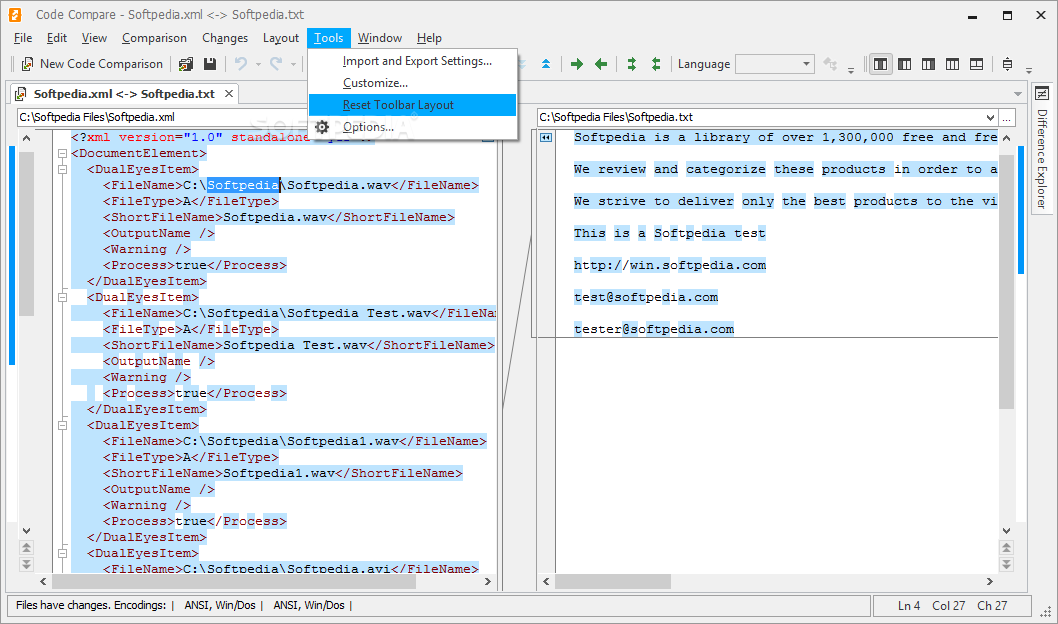Go to previous difference in right pane
Screen dimensions: 1058x624
point(1007,548)
